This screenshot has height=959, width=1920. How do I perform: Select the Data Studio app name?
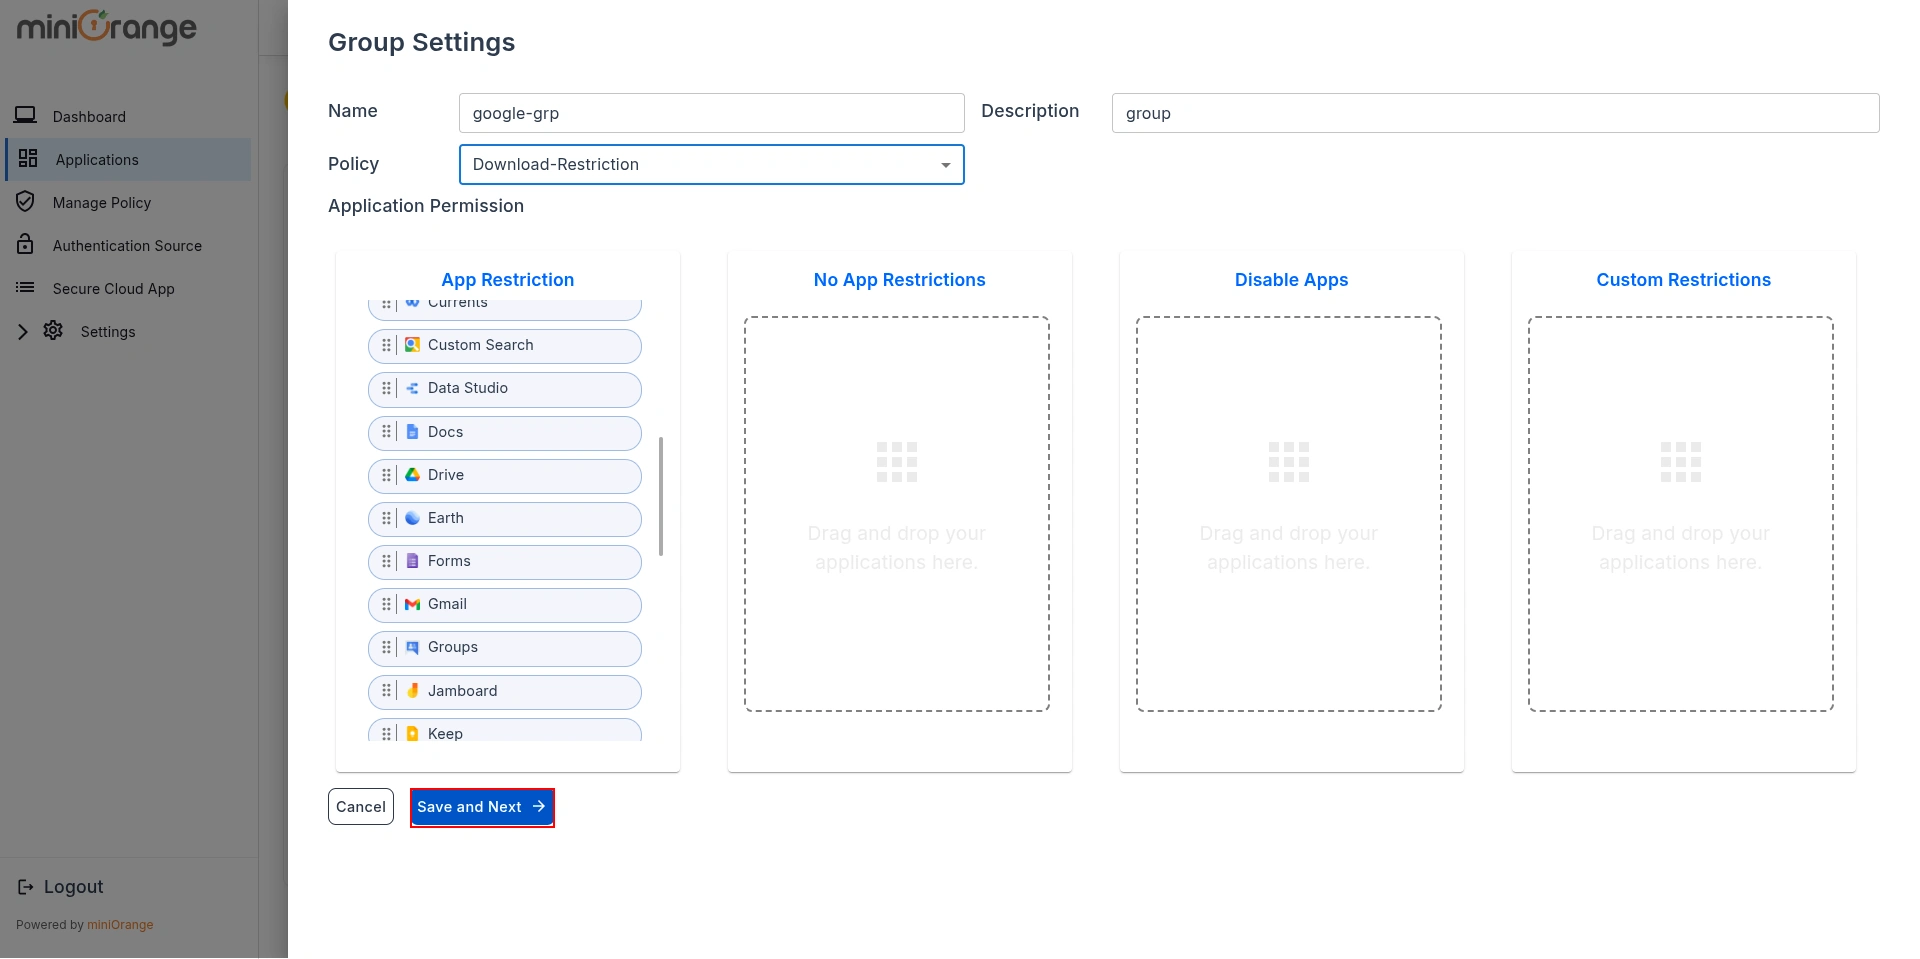point(468,388)
